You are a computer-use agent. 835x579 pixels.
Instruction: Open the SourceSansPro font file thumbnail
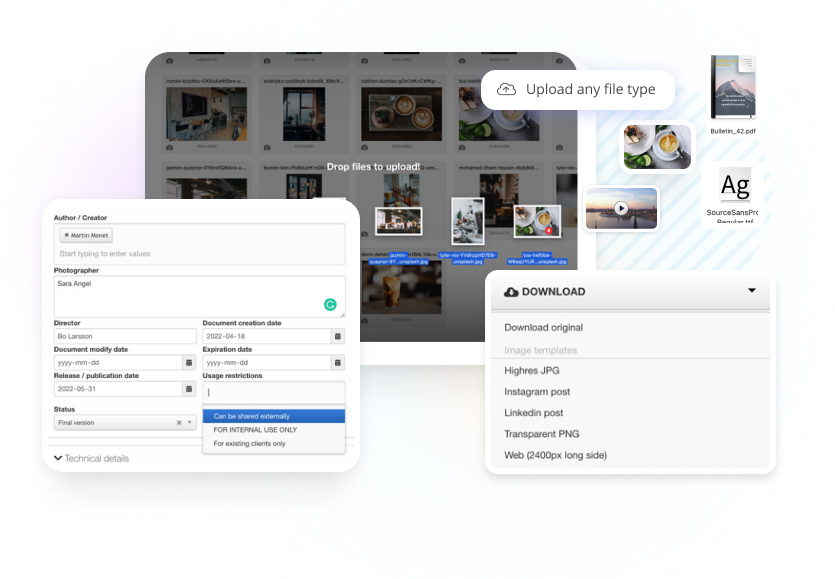[735, 185]
